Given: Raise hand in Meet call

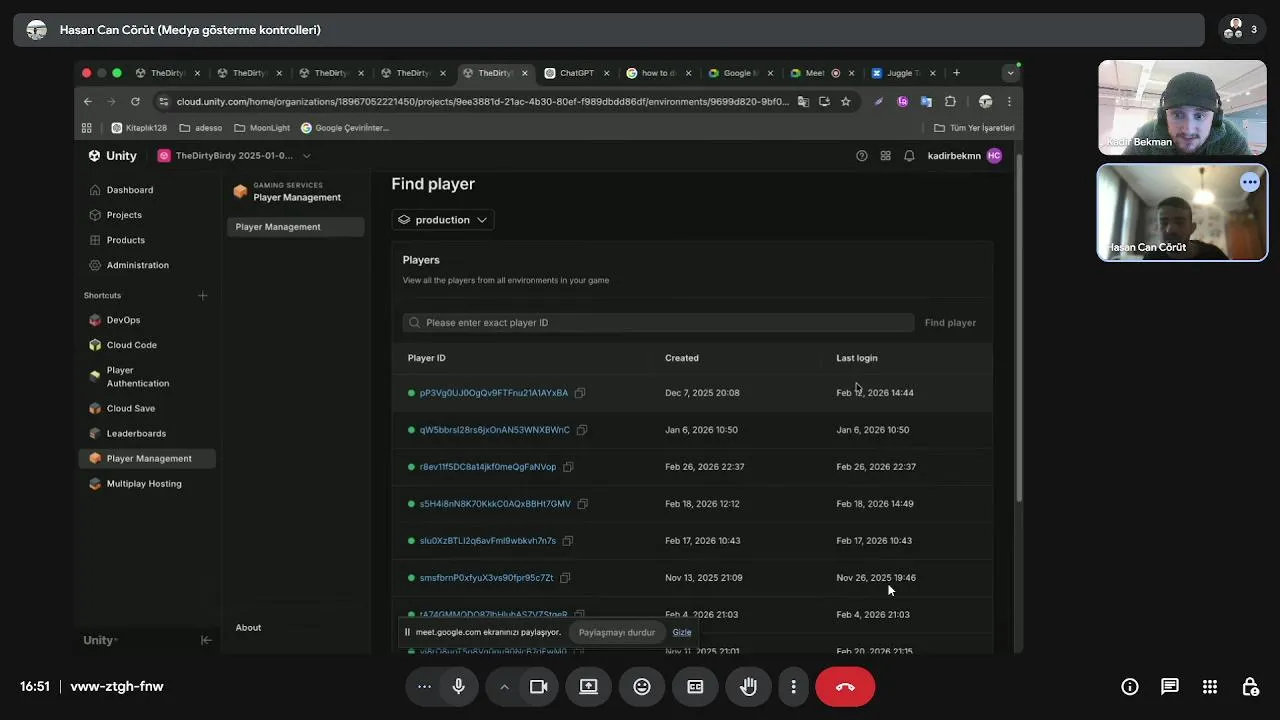Looking at the screenshot, I should 748,686.
